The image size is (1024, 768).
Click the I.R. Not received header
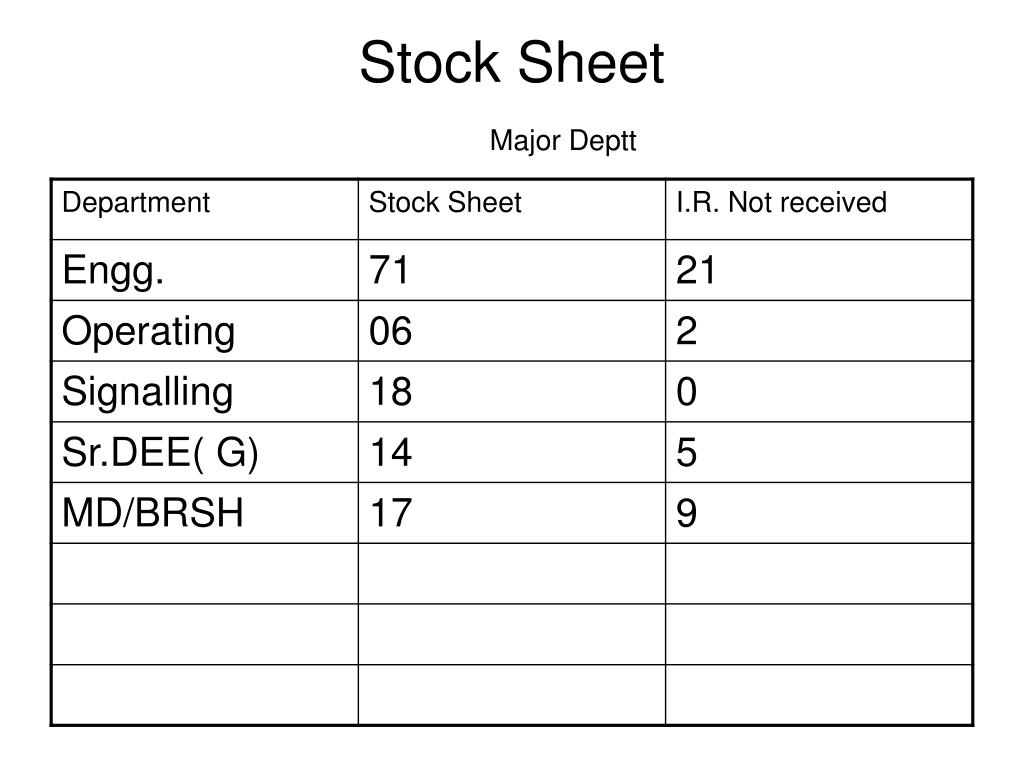tap(819, 209)
